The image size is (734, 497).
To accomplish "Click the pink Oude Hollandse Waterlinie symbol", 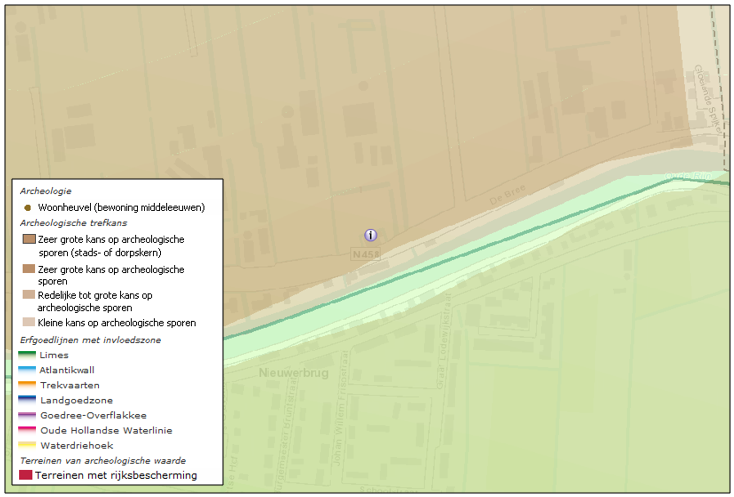I will point(27,430).
